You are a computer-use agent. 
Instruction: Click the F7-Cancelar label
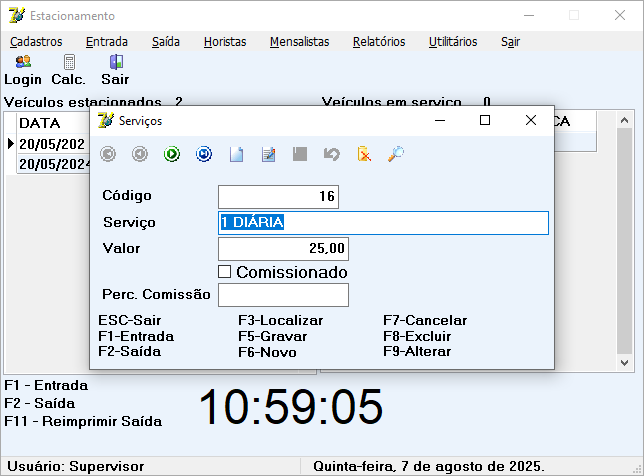click(425, 320)
